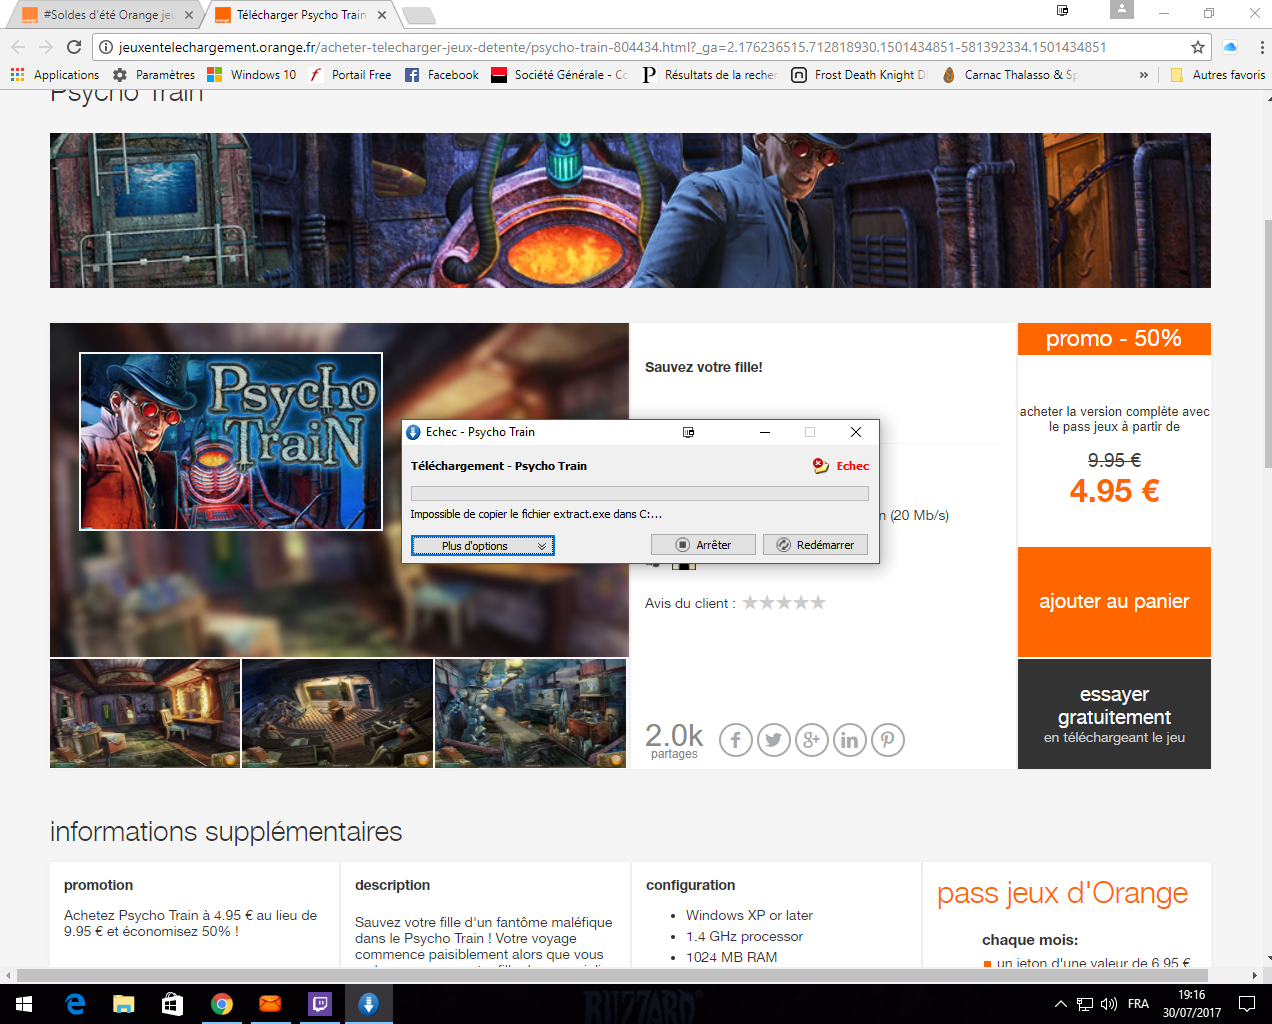Show hidden system tray icons arrow
The width and height of the screenshot is (1272, 1024).
coord(1061,1004)
